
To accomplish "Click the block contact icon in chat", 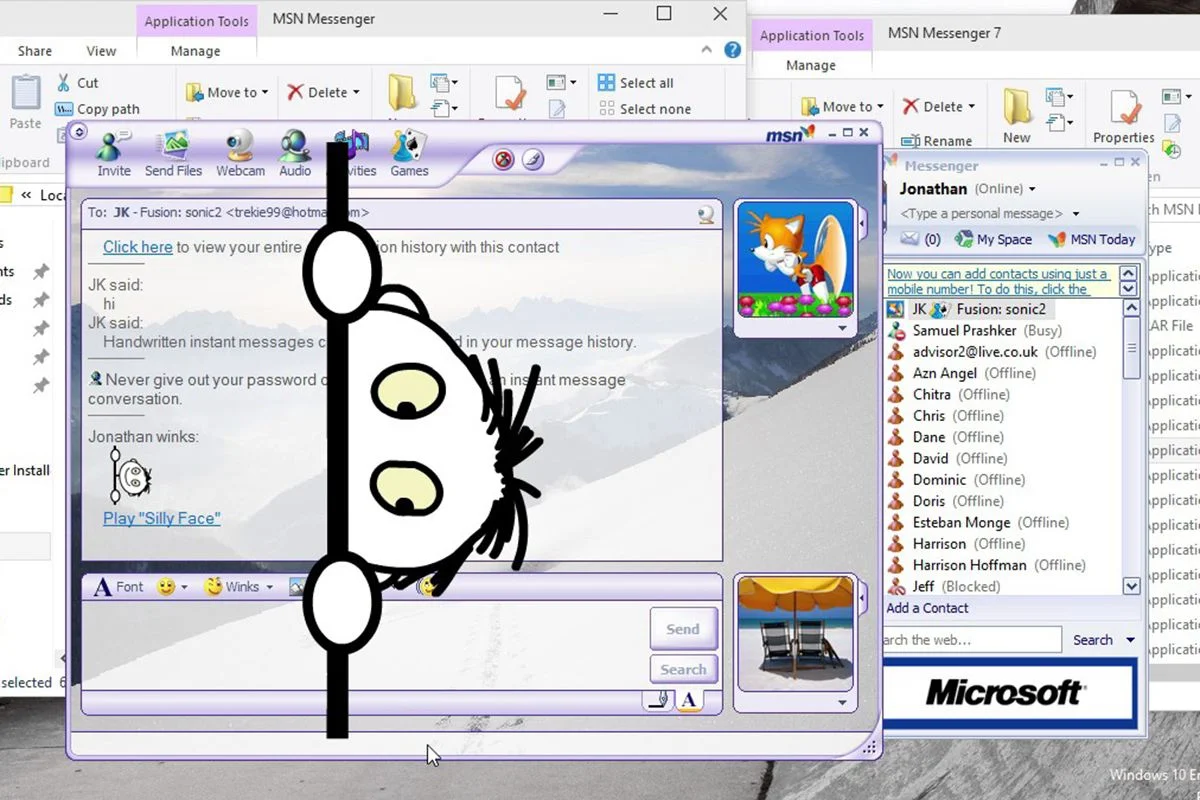I will (x=503, y=159).
